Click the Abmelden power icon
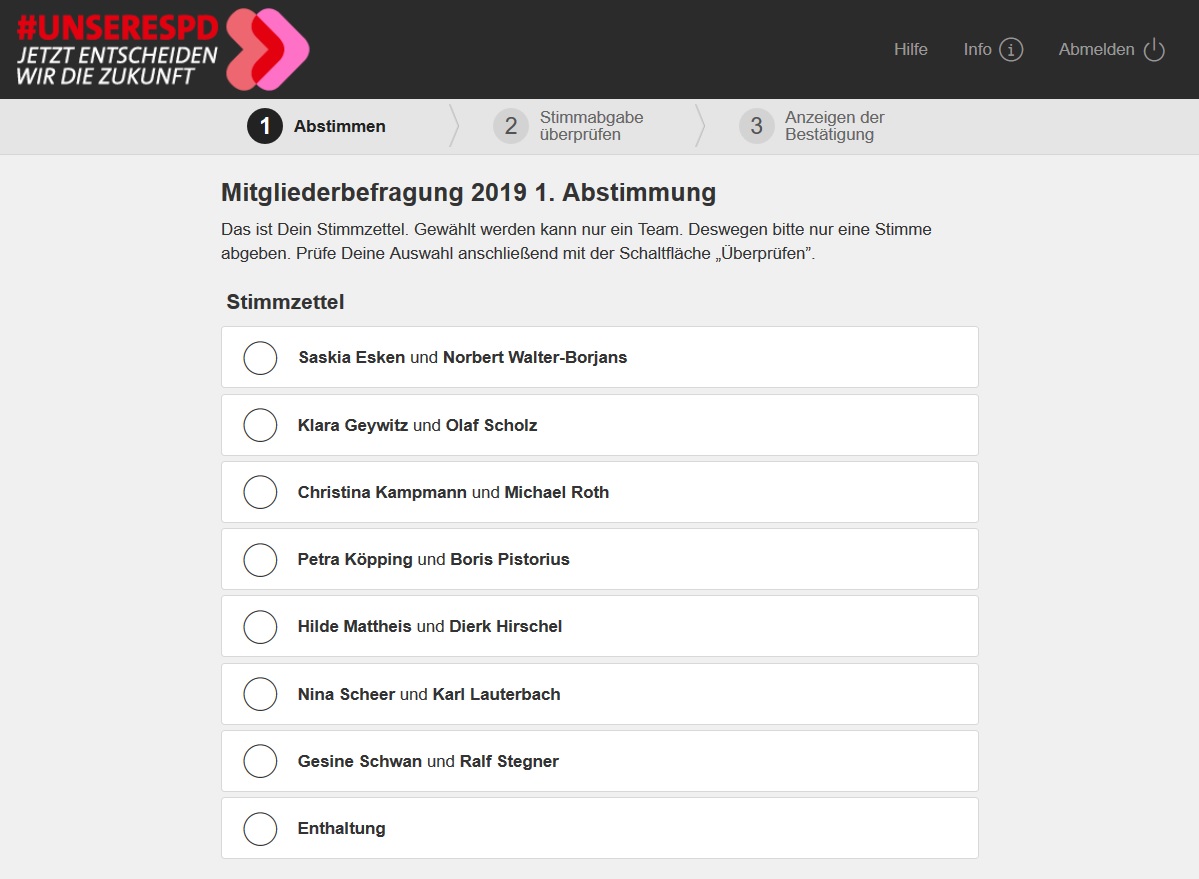1199x879 pixels. [x=1154, y=50]
